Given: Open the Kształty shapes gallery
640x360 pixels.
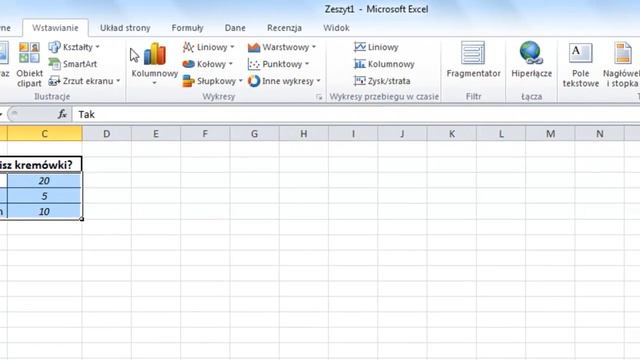Looking at the screenshot, I should coord(73,47).
